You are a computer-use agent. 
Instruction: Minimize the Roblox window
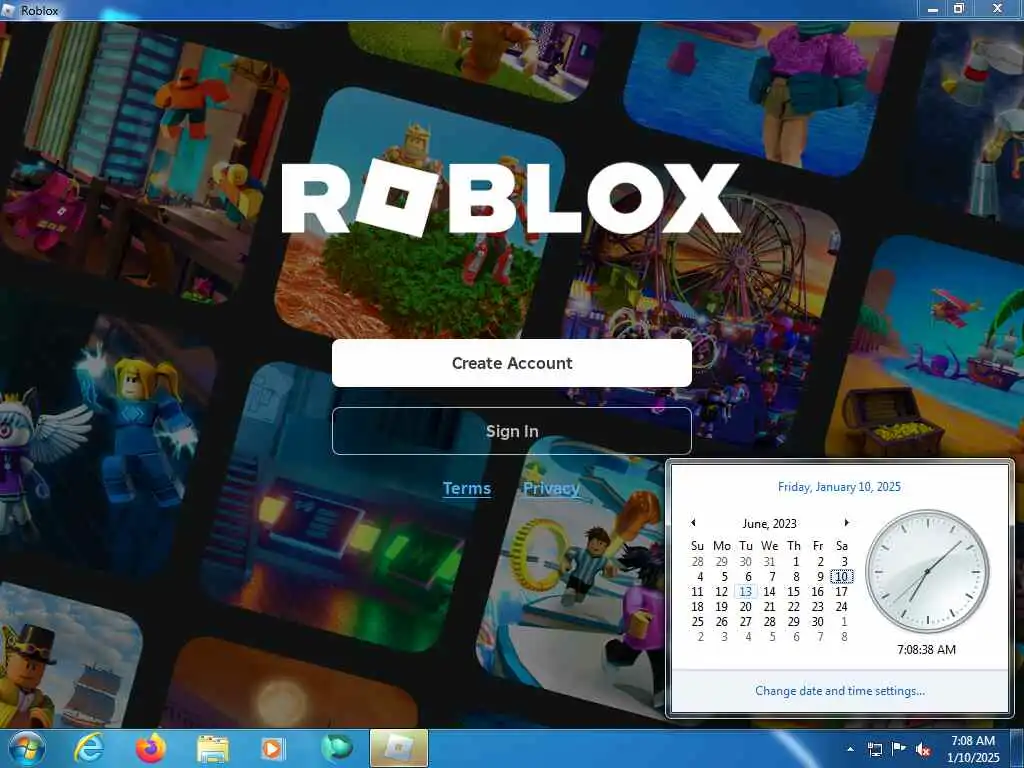(933, 9)
